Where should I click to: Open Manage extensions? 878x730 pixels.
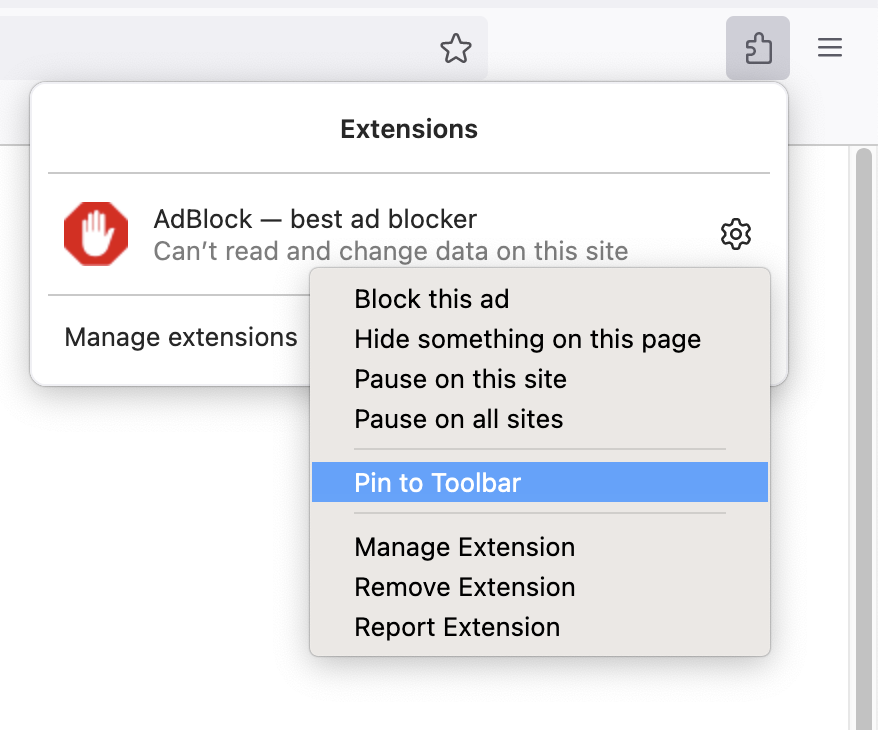click(181, 337)
